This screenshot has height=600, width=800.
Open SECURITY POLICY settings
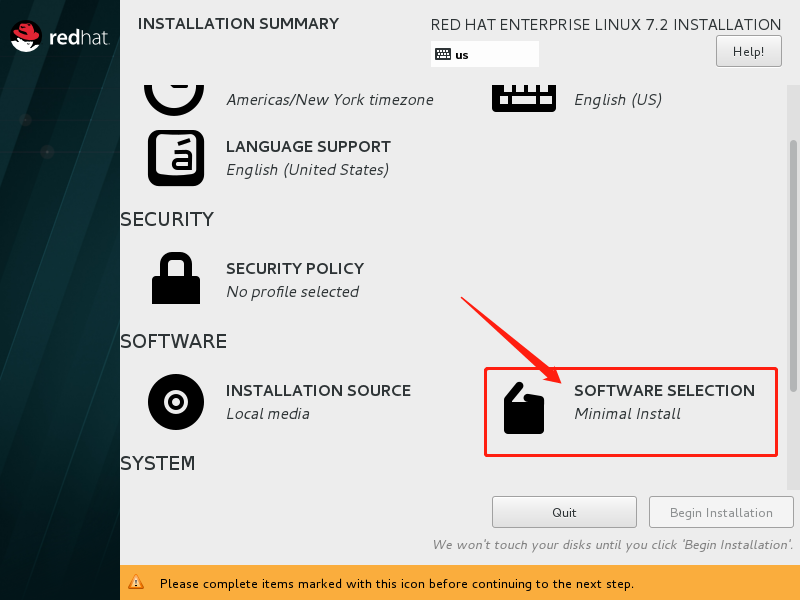click(x=295, y=269)
